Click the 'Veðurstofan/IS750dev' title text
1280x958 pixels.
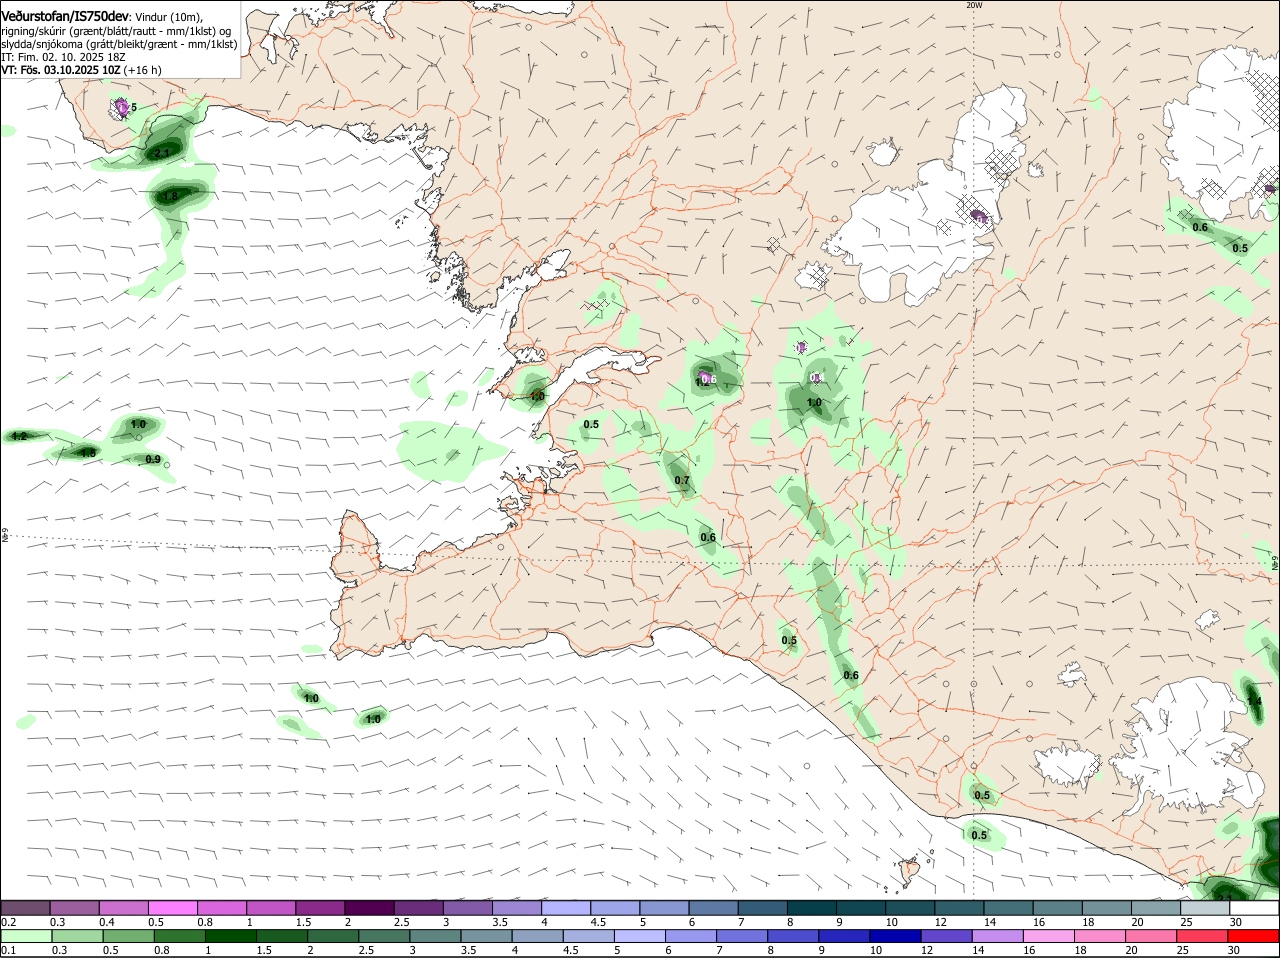tap(65, 17)
